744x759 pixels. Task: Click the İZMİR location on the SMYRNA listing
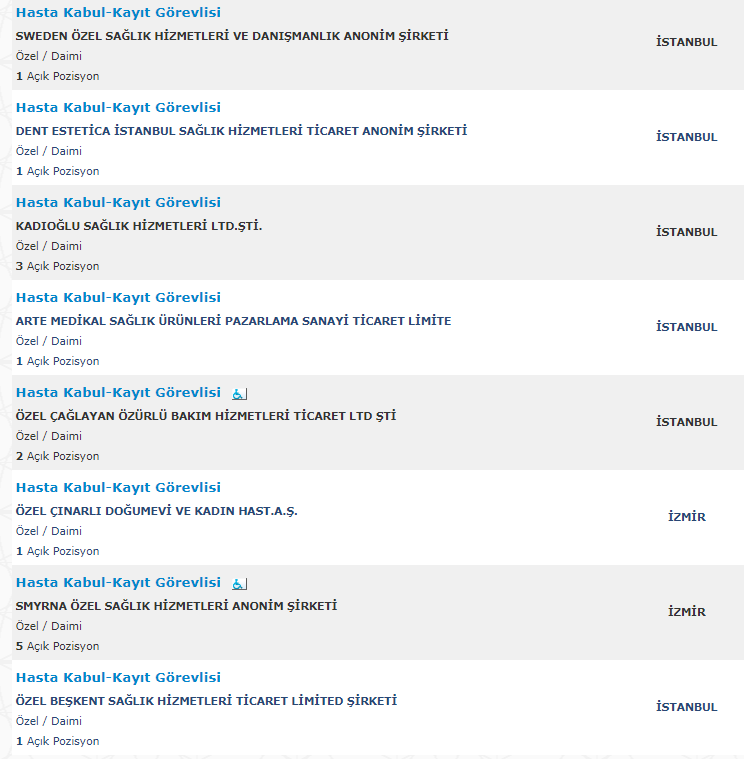pos(686,612)
